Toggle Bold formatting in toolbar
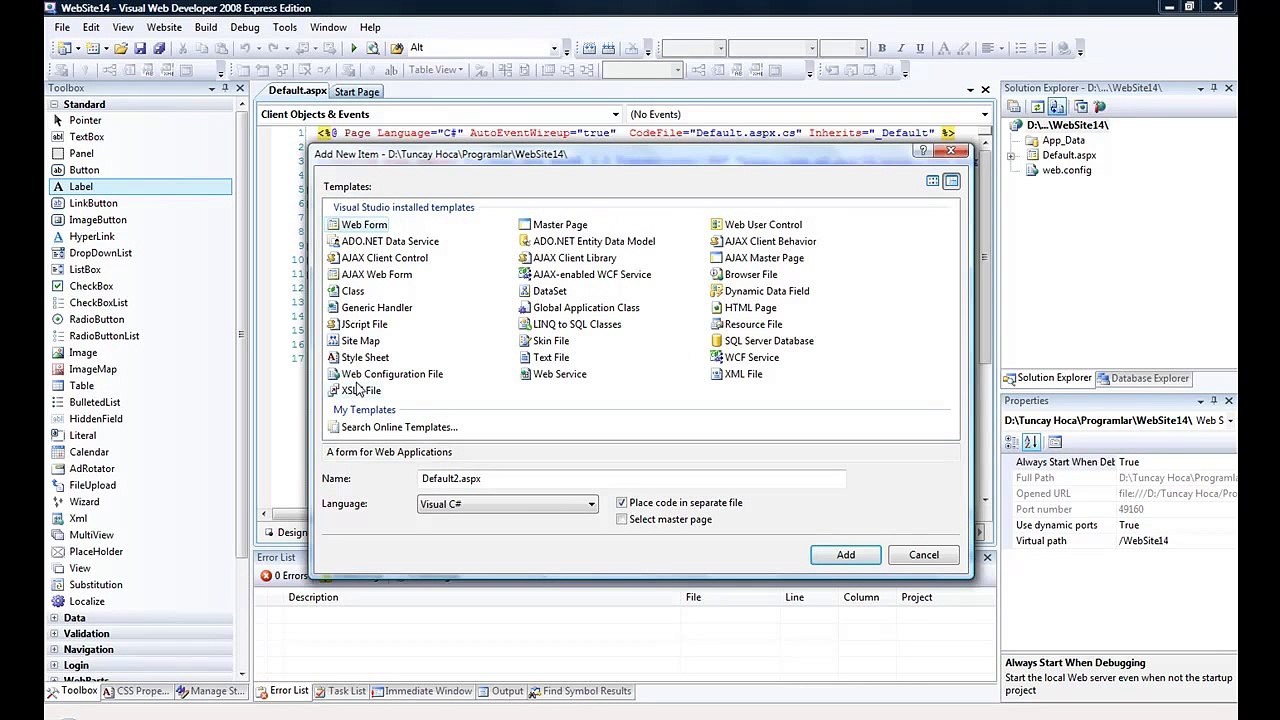The height and width of the screenshot is (720, 1280). (881, 48)
